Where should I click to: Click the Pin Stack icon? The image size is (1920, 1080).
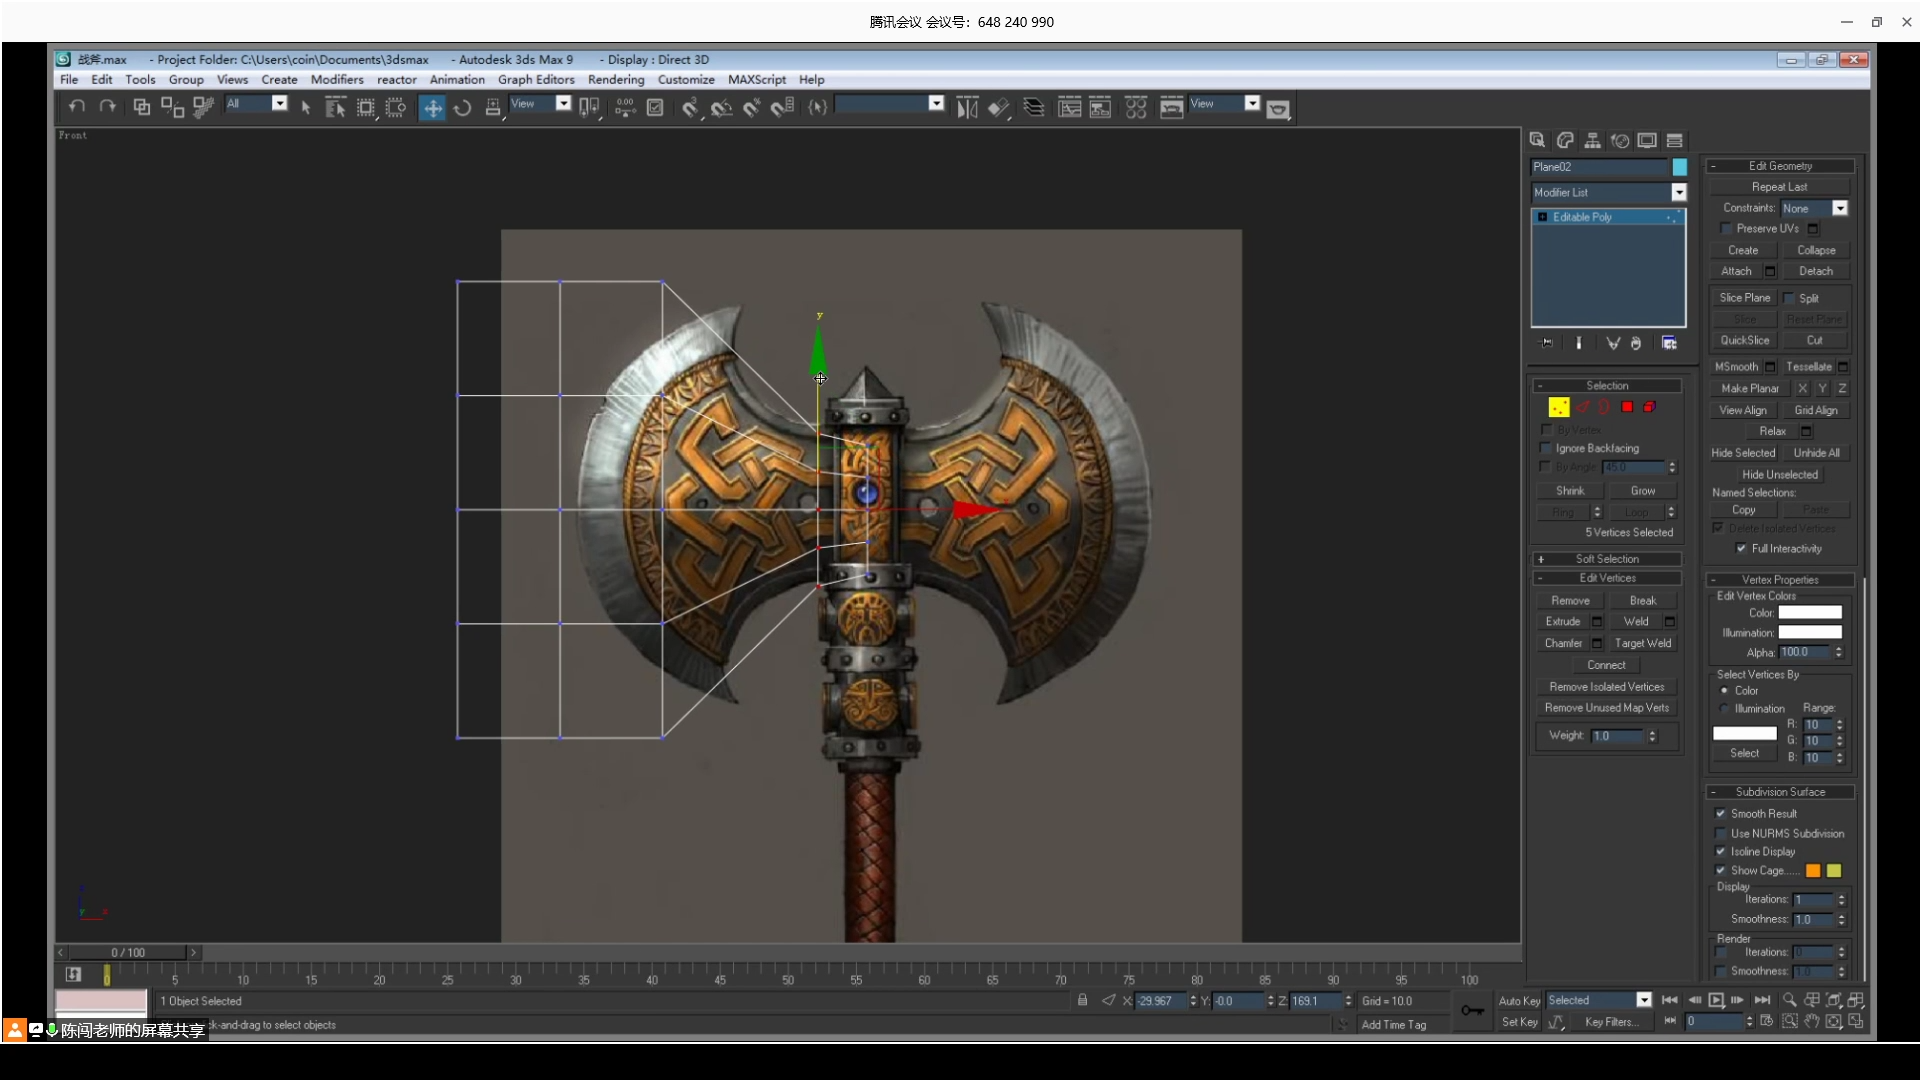click(x=1547, y=343)
